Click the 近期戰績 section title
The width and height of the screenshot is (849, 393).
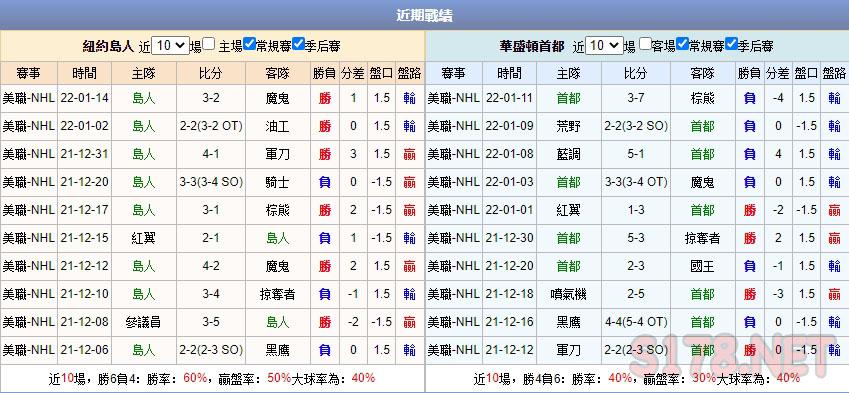click(x=424, y=16)
